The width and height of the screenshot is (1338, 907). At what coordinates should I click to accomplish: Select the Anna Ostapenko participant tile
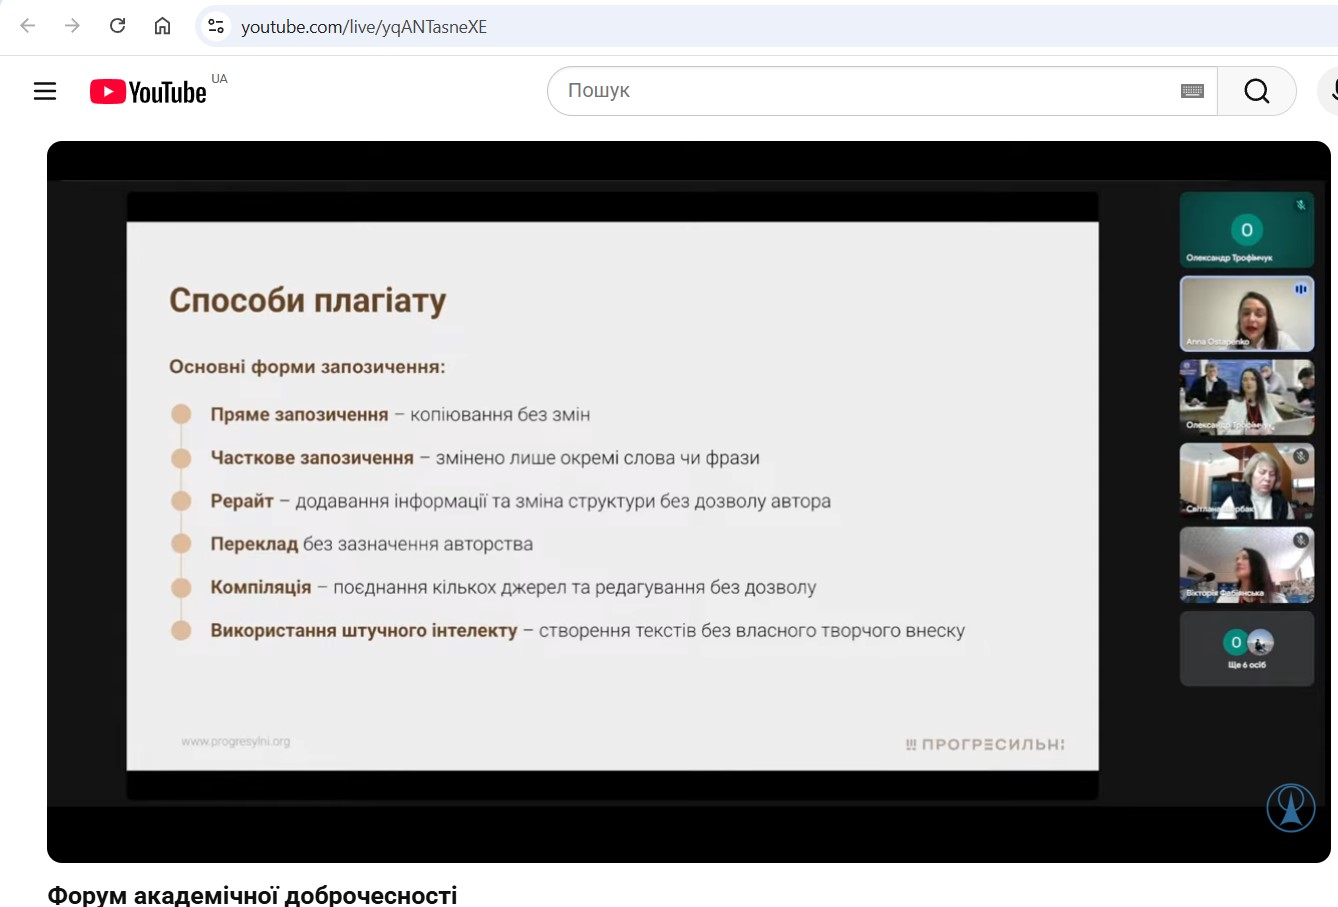pyautogui.click(x=1246, y=314)
